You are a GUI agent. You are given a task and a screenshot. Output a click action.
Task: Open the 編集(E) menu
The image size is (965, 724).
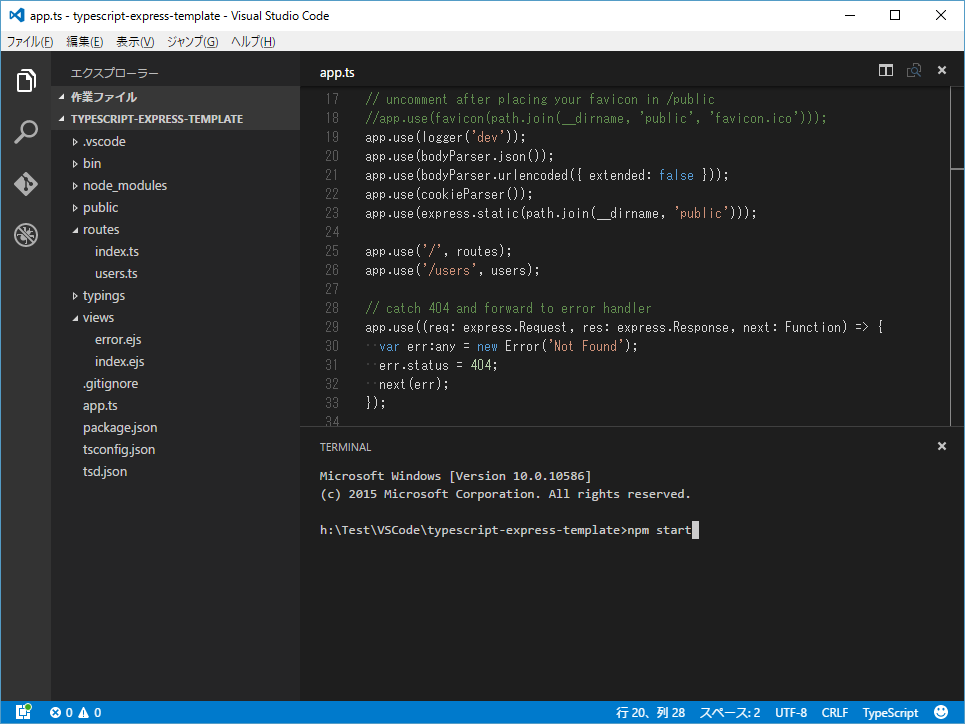click(84, 41)
